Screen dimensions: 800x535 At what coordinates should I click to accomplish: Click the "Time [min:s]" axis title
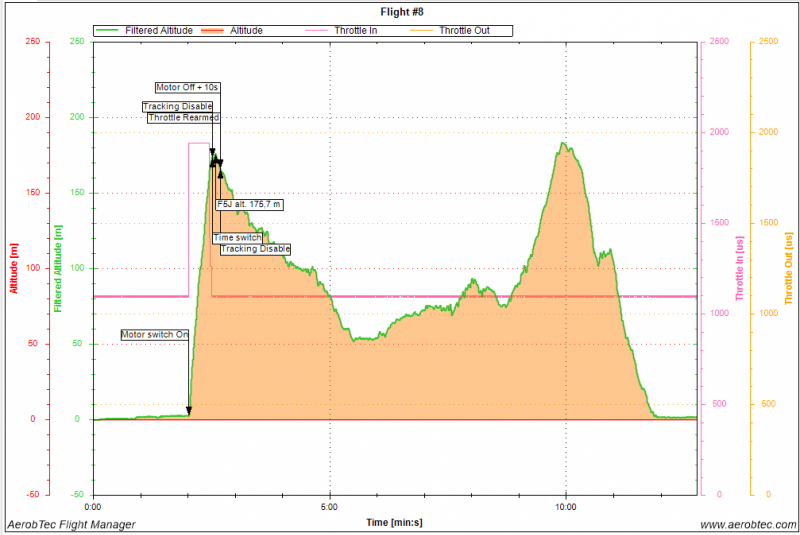click(x=393, y=522)
